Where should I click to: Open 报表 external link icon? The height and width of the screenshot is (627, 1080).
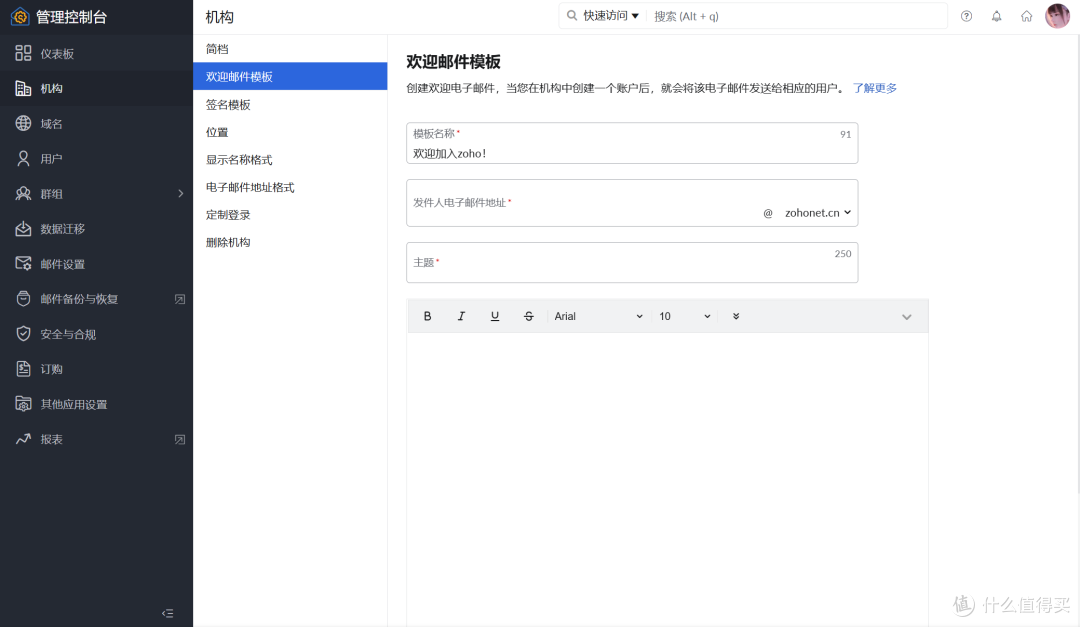click(180, 440)
